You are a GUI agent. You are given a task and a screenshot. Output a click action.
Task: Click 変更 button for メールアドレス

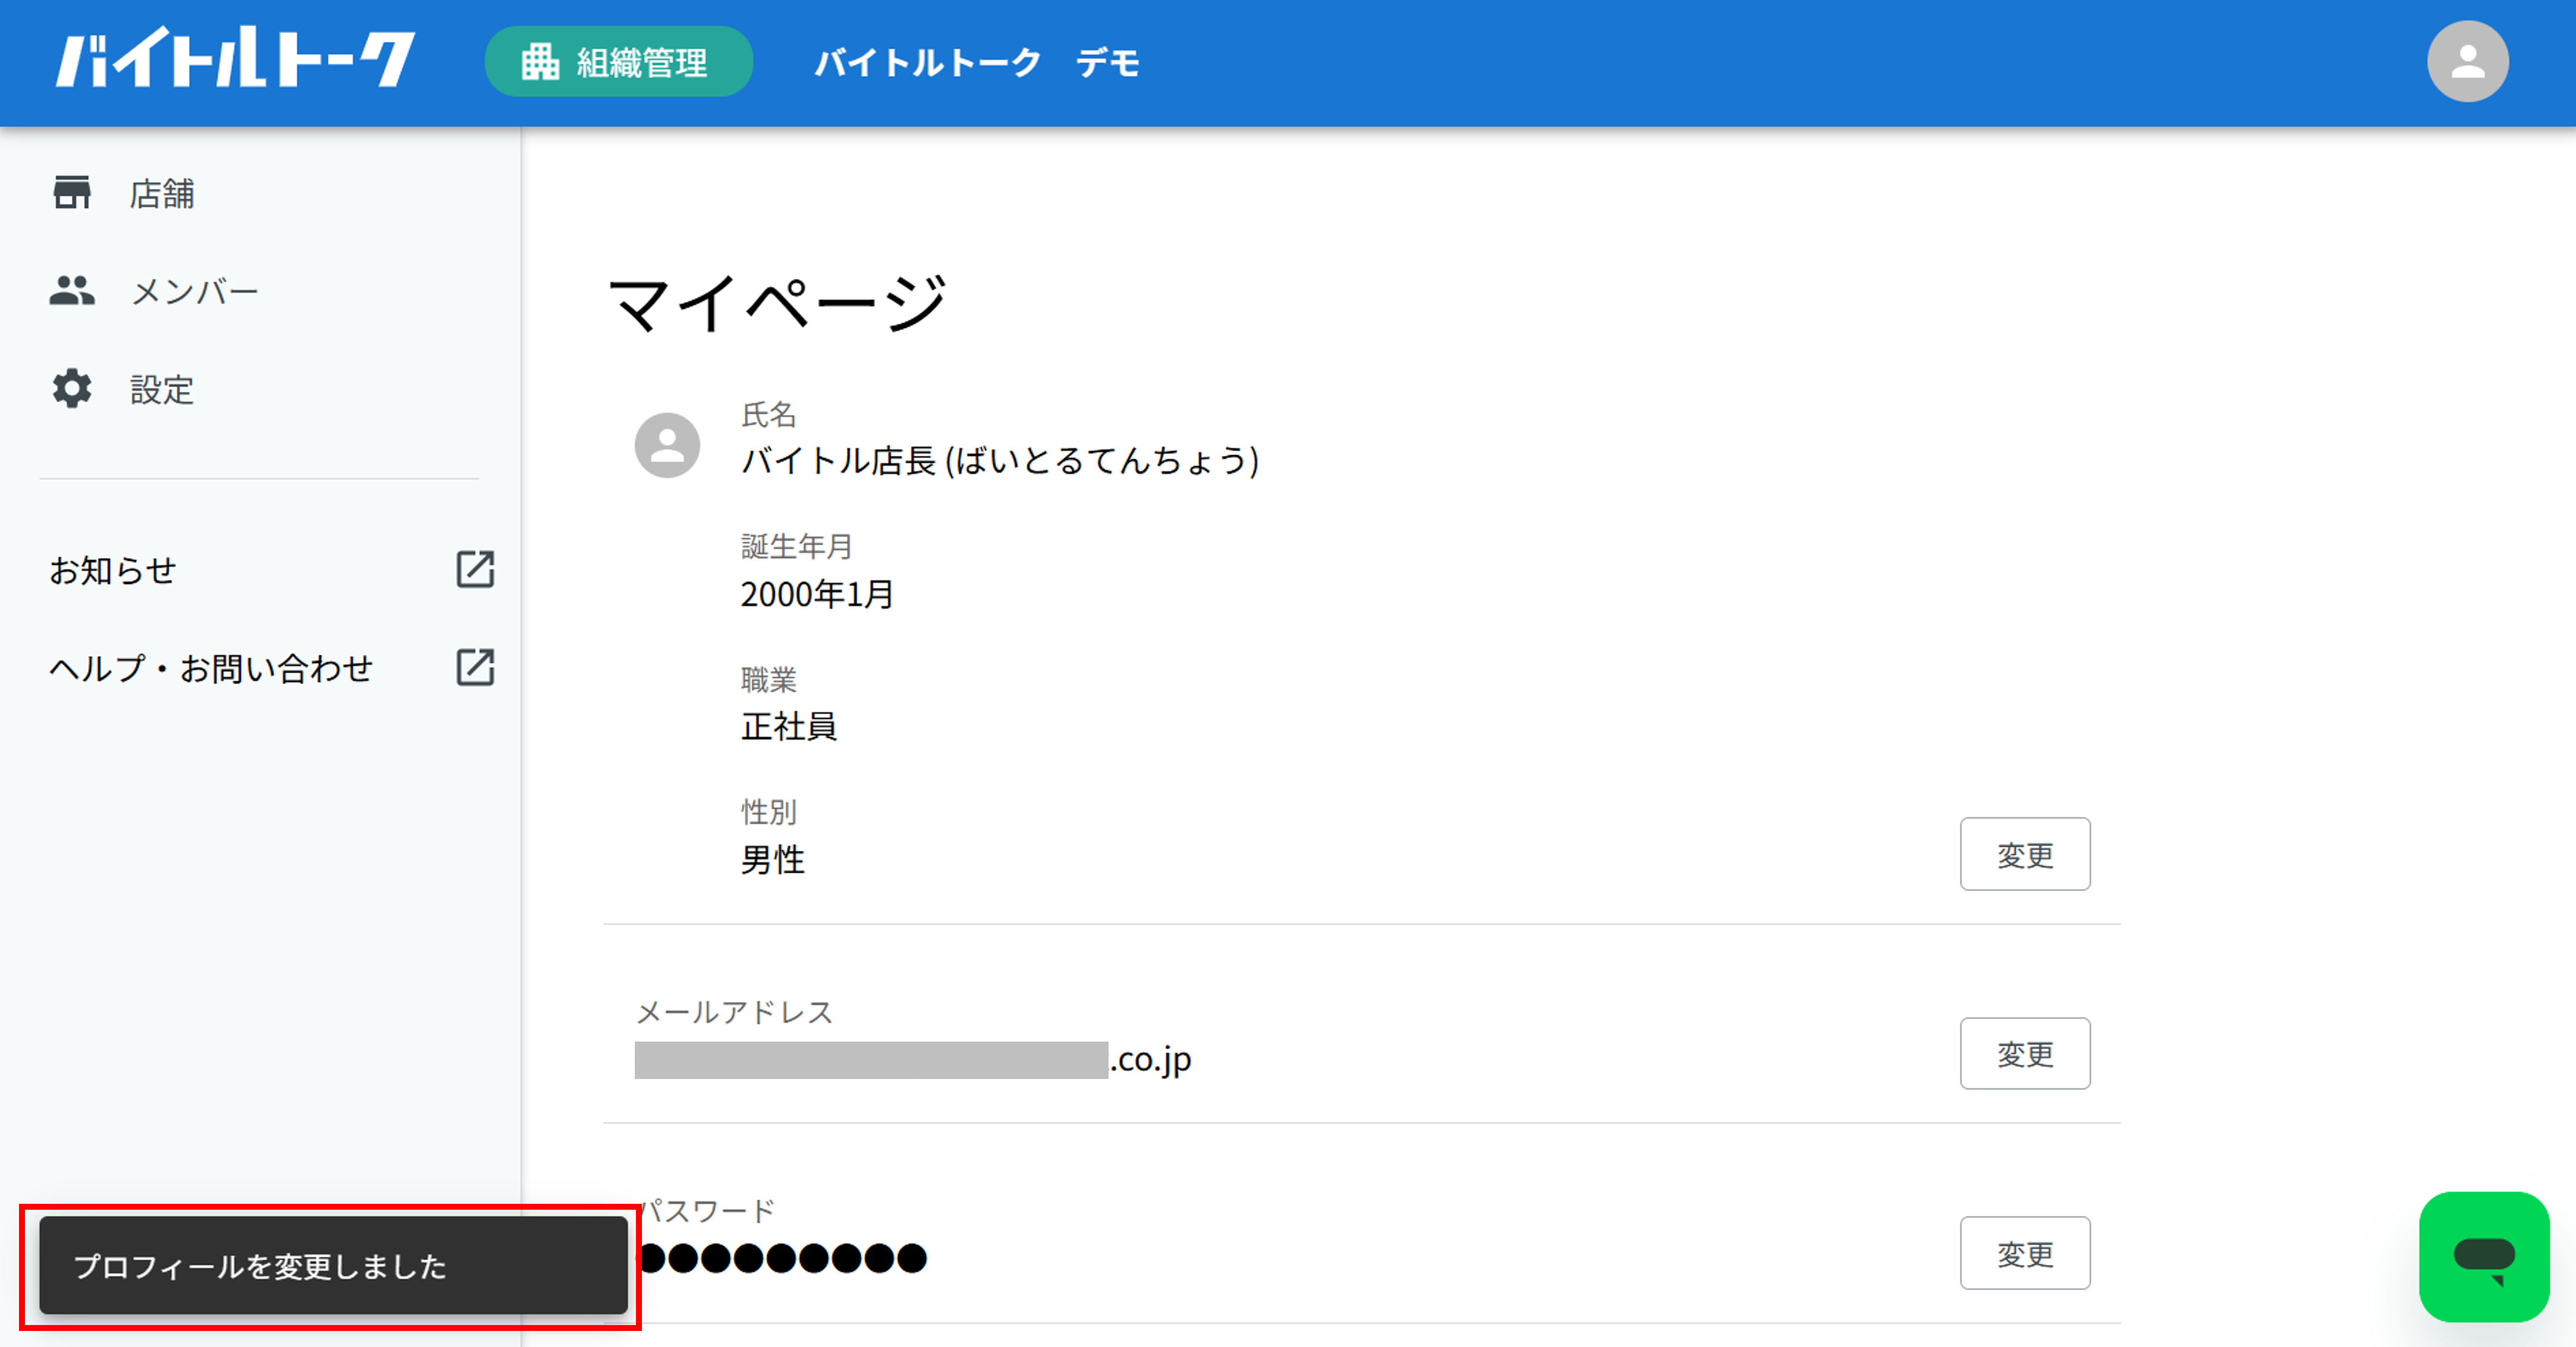point(2025,1054)
